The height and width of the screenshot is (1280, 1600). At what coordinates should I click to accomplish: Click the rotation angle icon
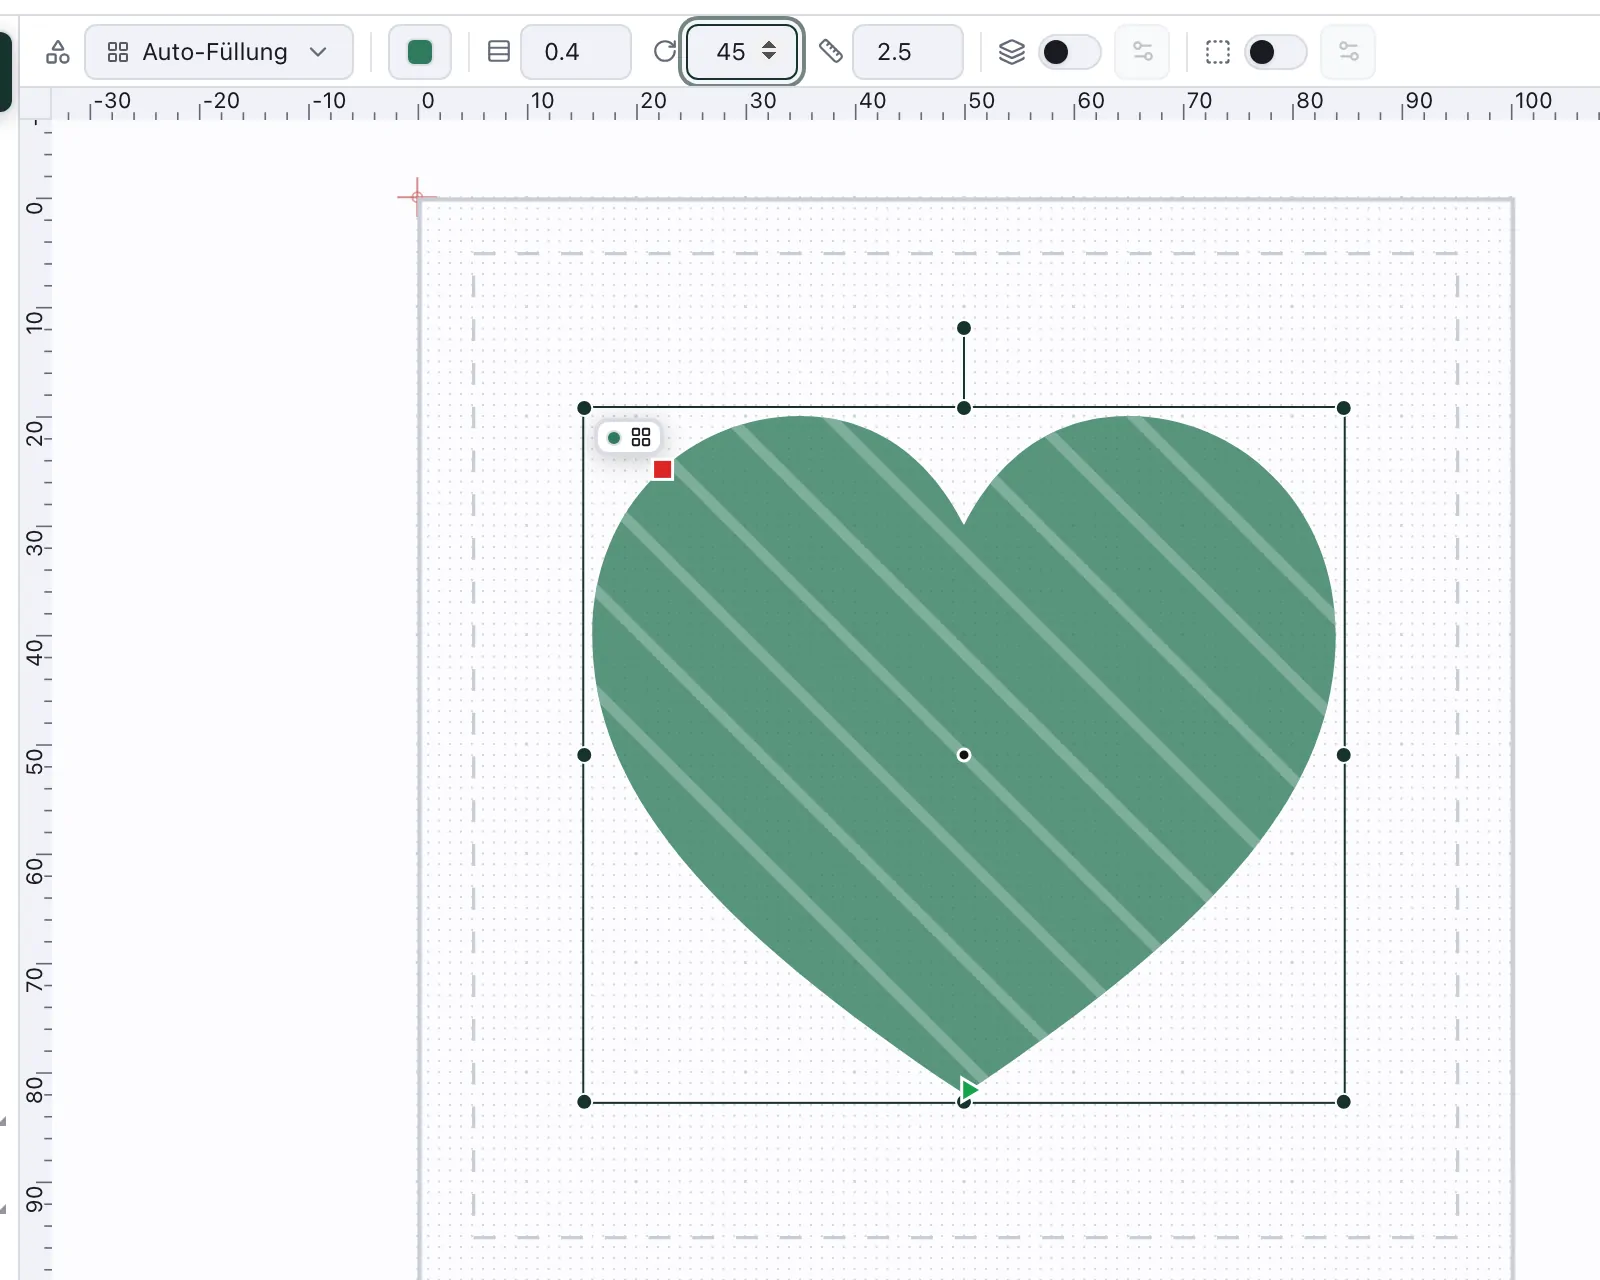click(664, 52)
